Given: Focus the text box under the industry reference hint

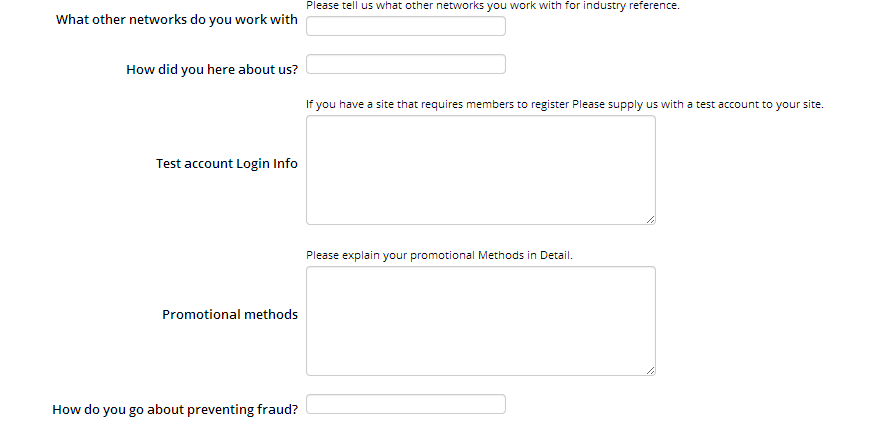Looking at the screenshot, I should (405, 26).
